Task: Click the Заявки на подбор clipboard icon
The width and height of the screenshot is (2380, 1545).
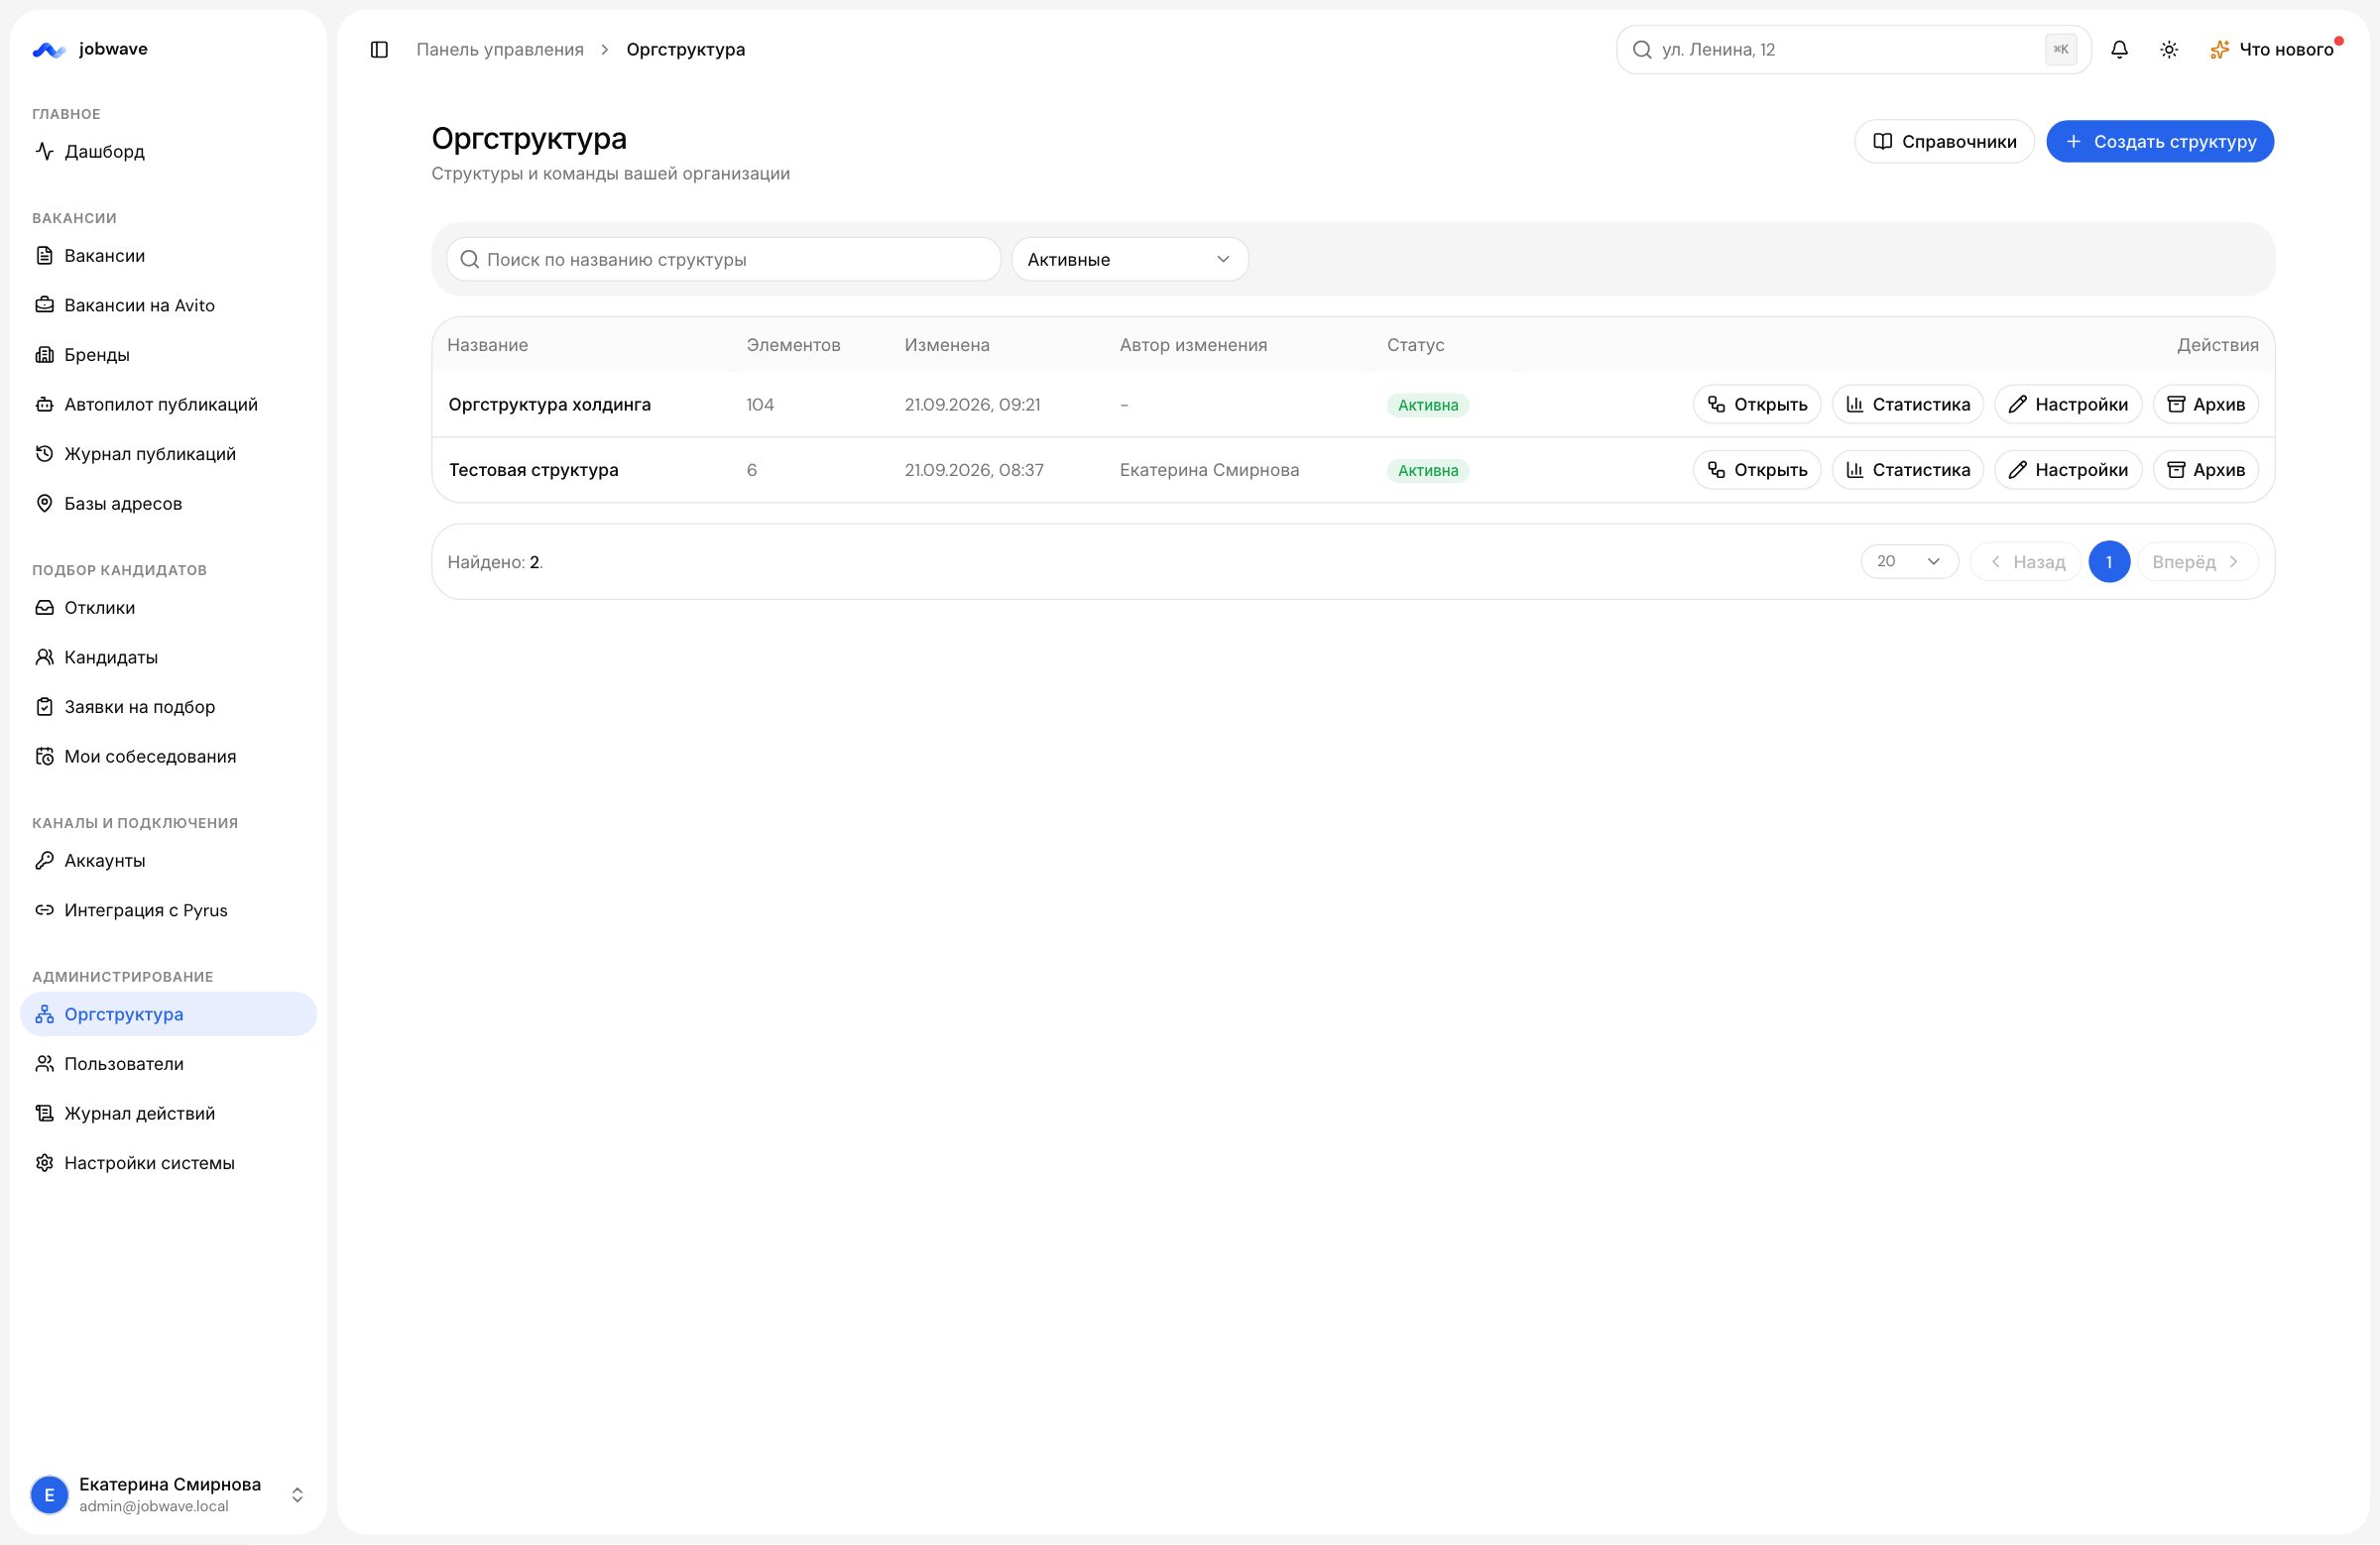Action: pyautogui.click(x=44, y=706)
